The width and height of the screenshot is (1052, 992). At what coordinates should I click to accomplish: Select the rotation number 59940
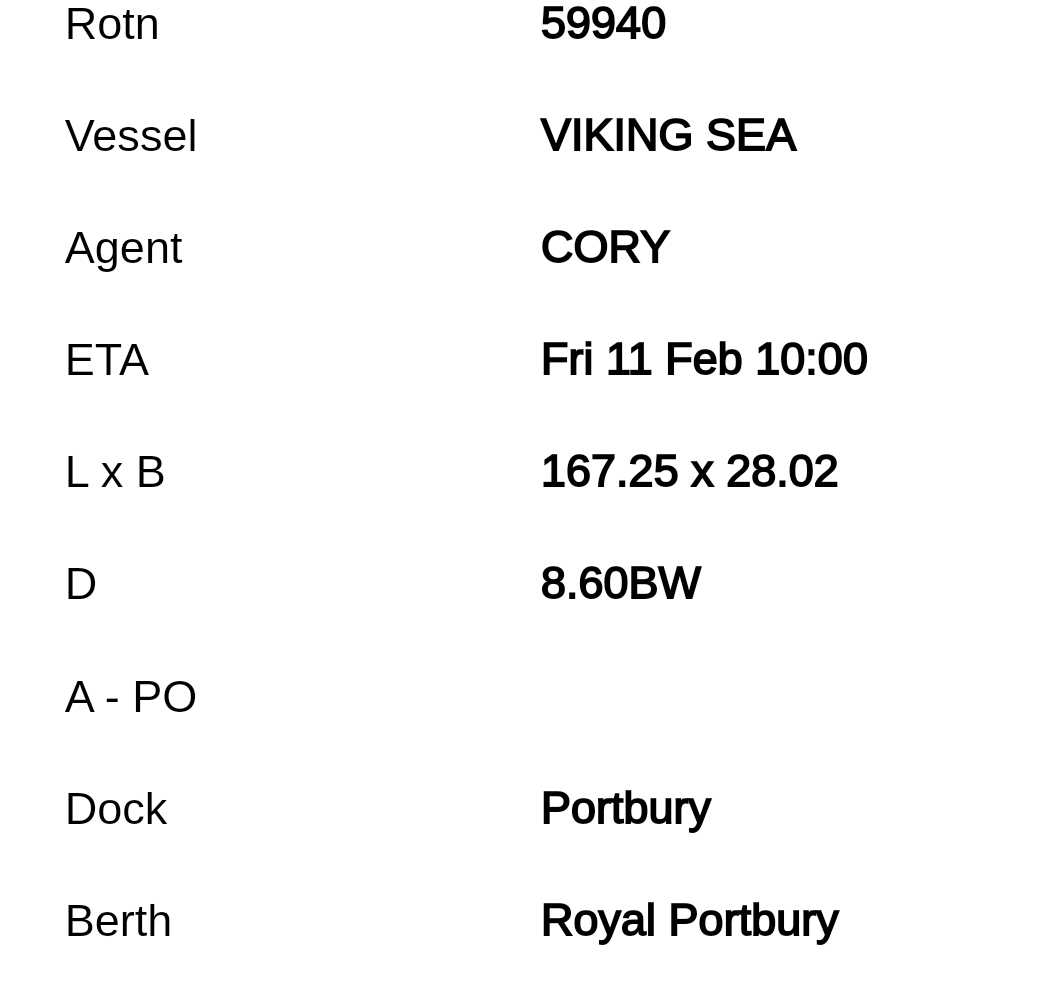(603, 24)
